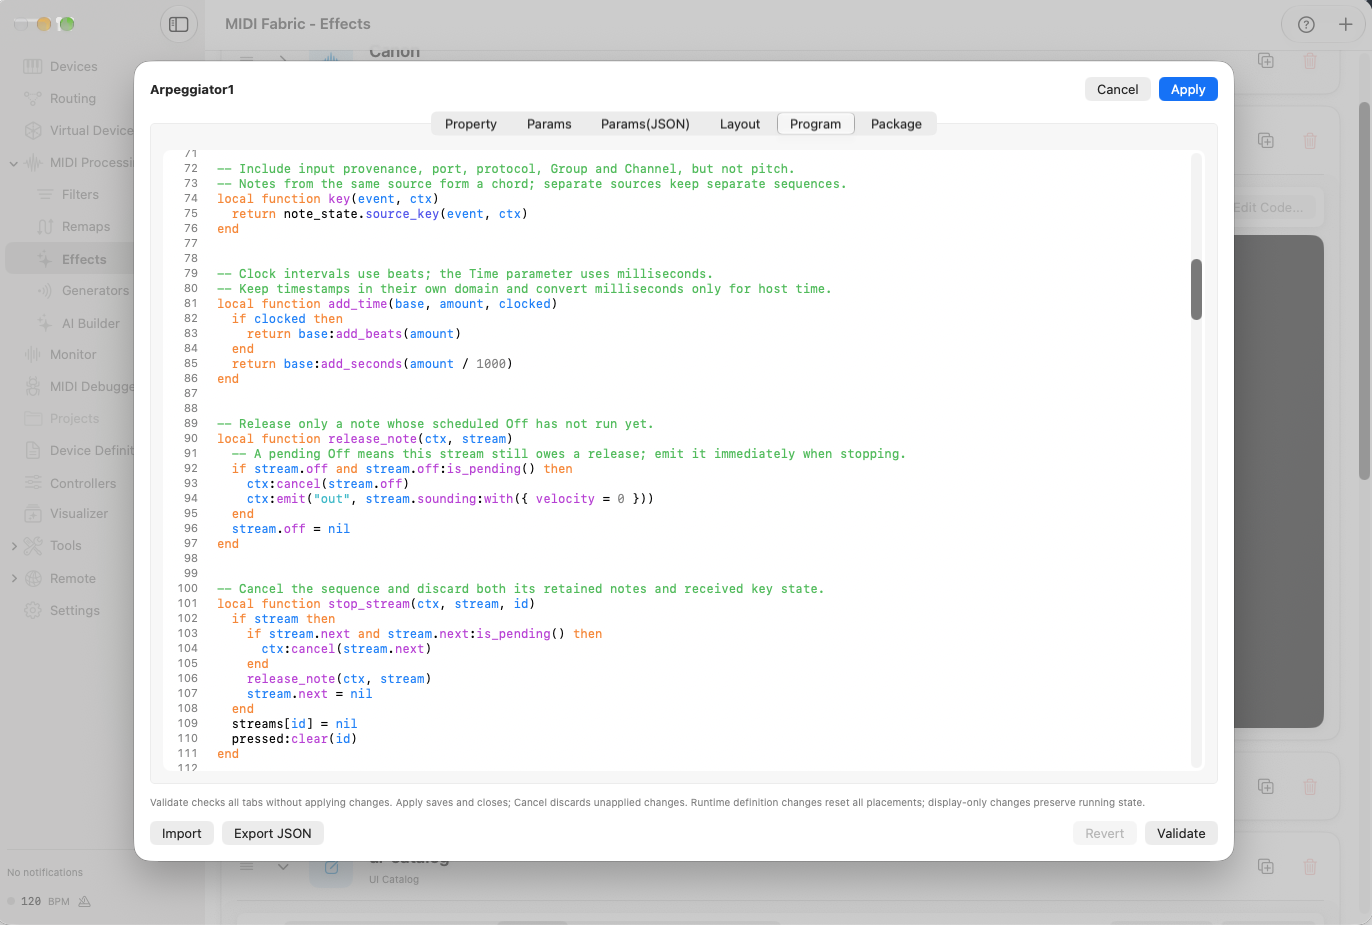
Task: Open Devices in the sidebar
Action: coord(73,66)
